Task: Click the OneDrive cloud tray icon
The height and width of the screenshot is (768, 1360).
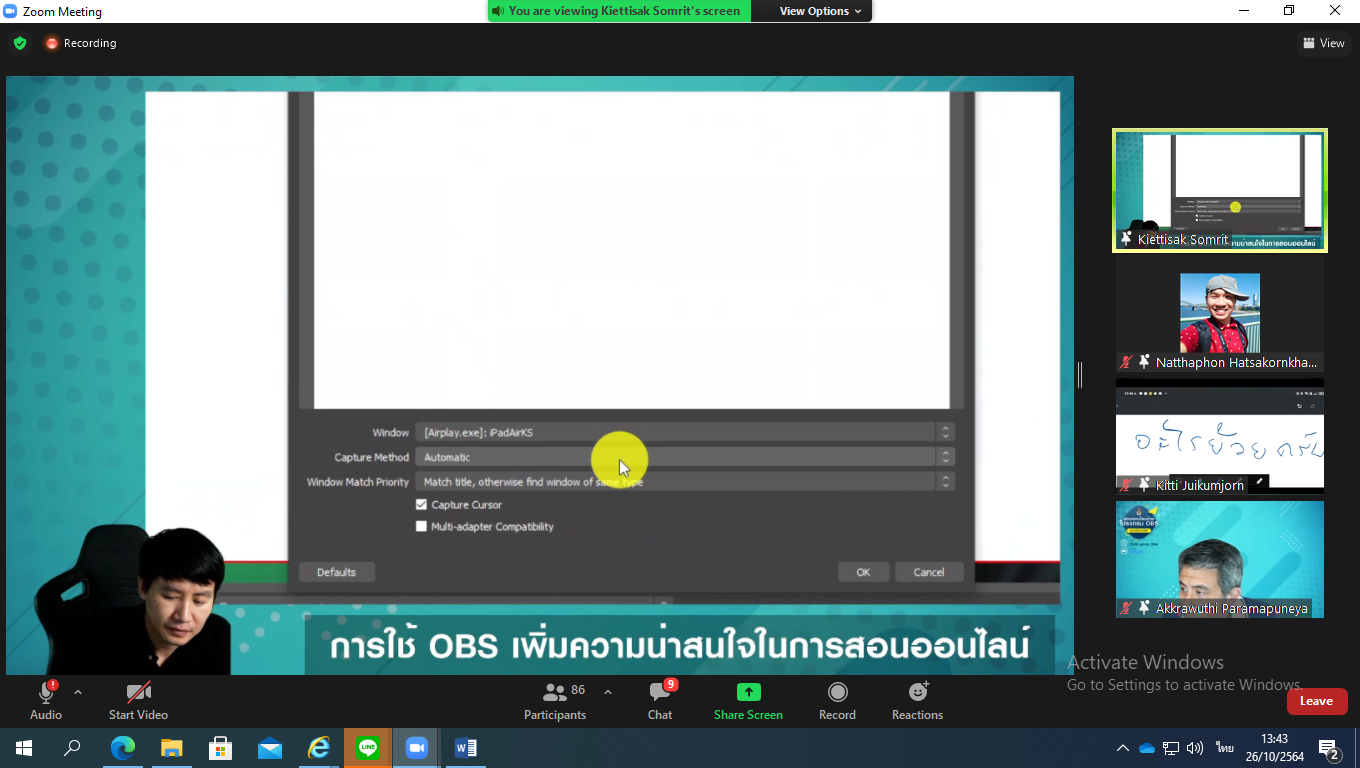Action: click(x=1147, y=748)
